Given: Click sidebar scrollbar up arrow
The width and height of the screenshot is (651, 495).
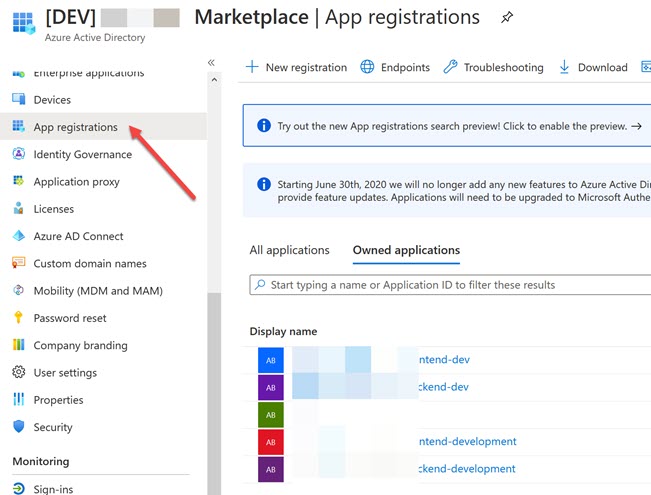Looking at the screenshot, I should tap(214, 80).
